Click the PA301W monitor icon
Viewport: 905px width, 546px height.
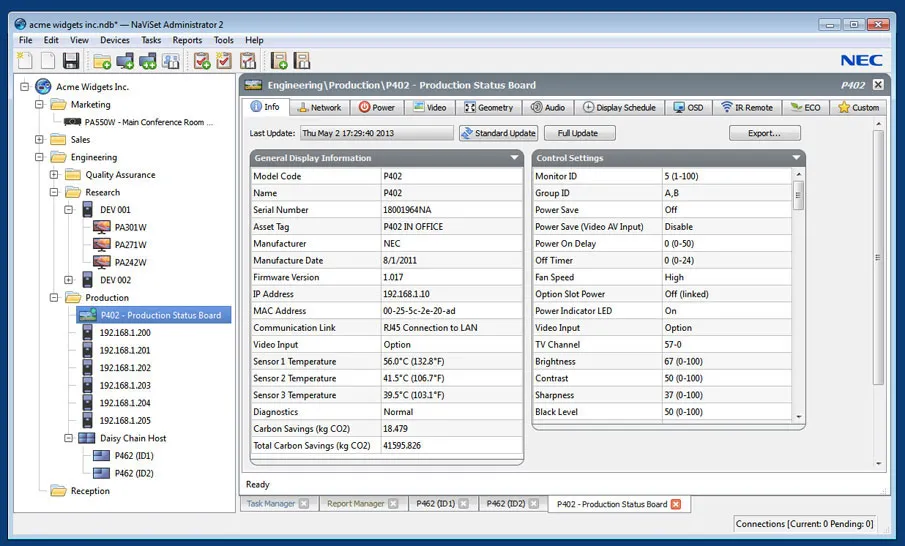tap(102, 227)
